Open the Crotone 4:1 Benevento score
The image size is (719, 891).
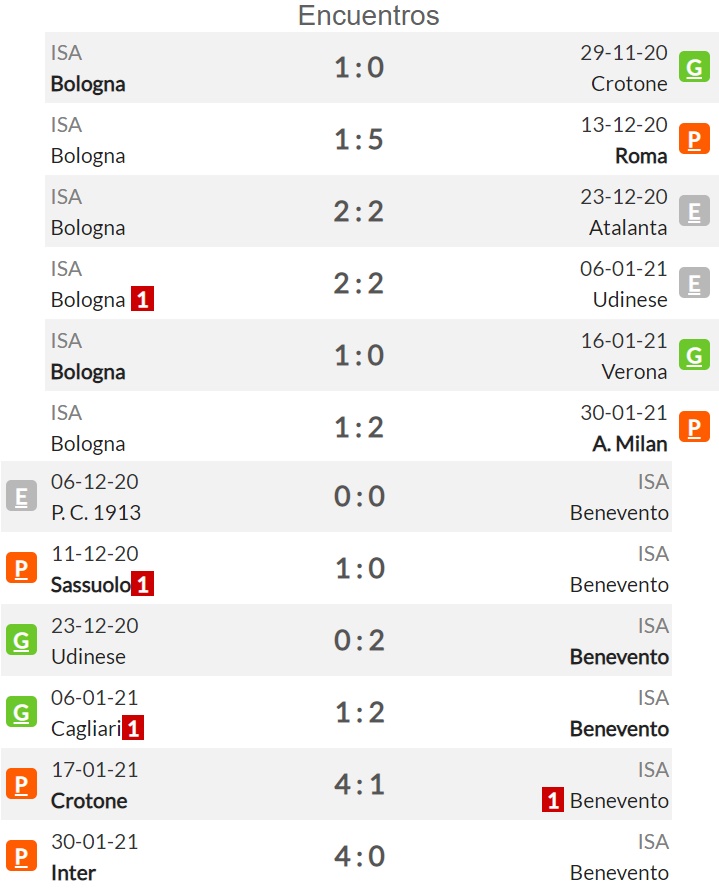(x=359, y=784)
